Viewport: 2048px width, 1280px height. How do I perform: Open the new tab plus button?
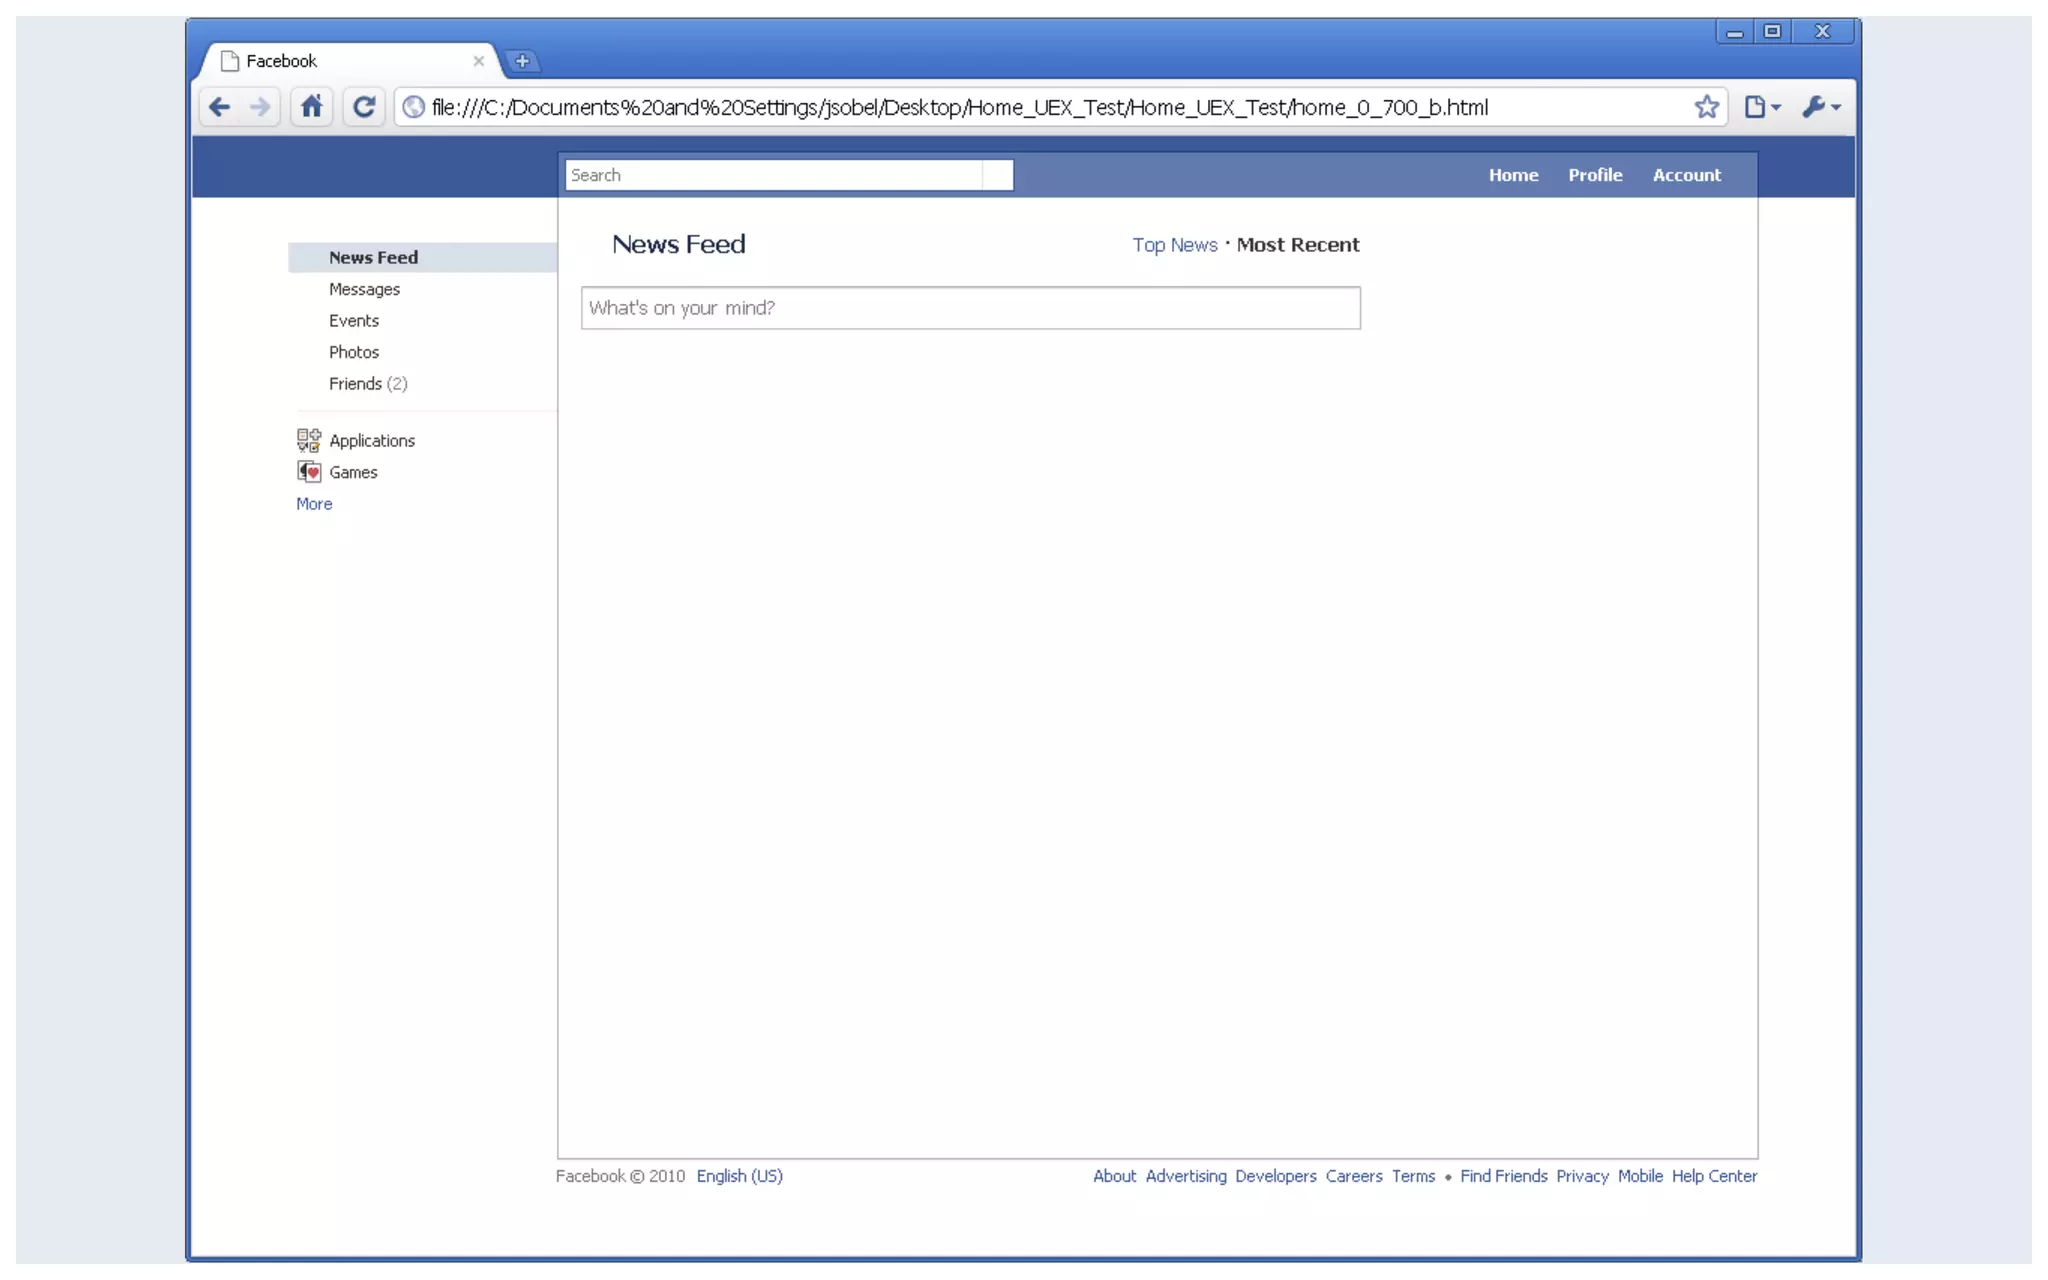click(x=522, y=61)
